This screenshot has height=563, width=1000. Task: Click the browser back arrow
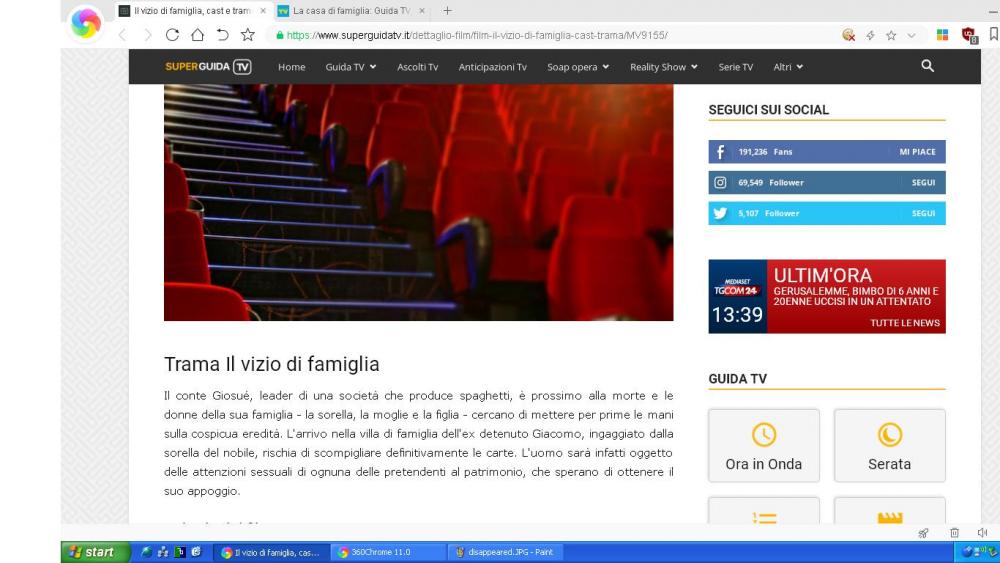pyautogui.click(x=122, y=35)
